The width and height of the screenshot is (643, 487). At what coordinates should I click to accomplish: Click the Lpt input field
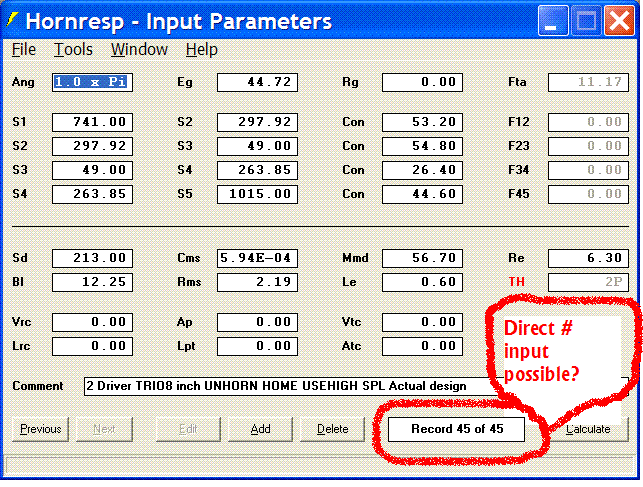[x=258, y=346]
